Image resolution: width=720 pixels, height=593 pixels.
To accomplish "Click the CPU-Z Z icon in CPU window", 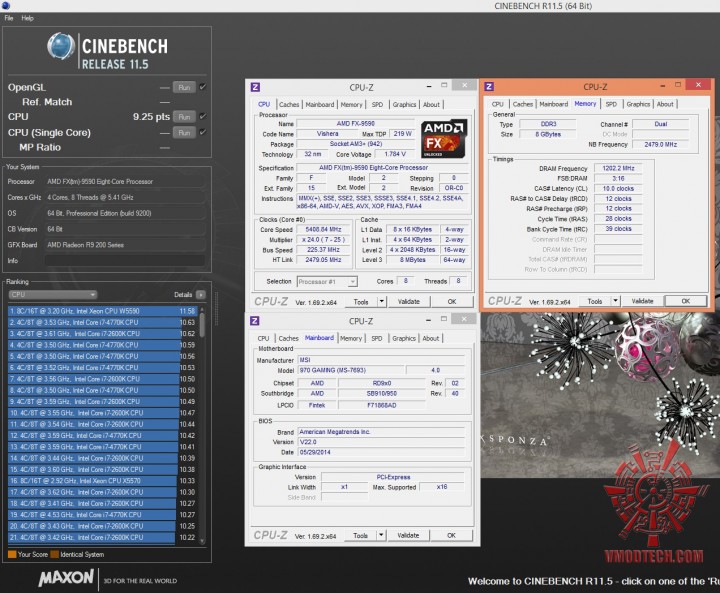I will point(255,87).
